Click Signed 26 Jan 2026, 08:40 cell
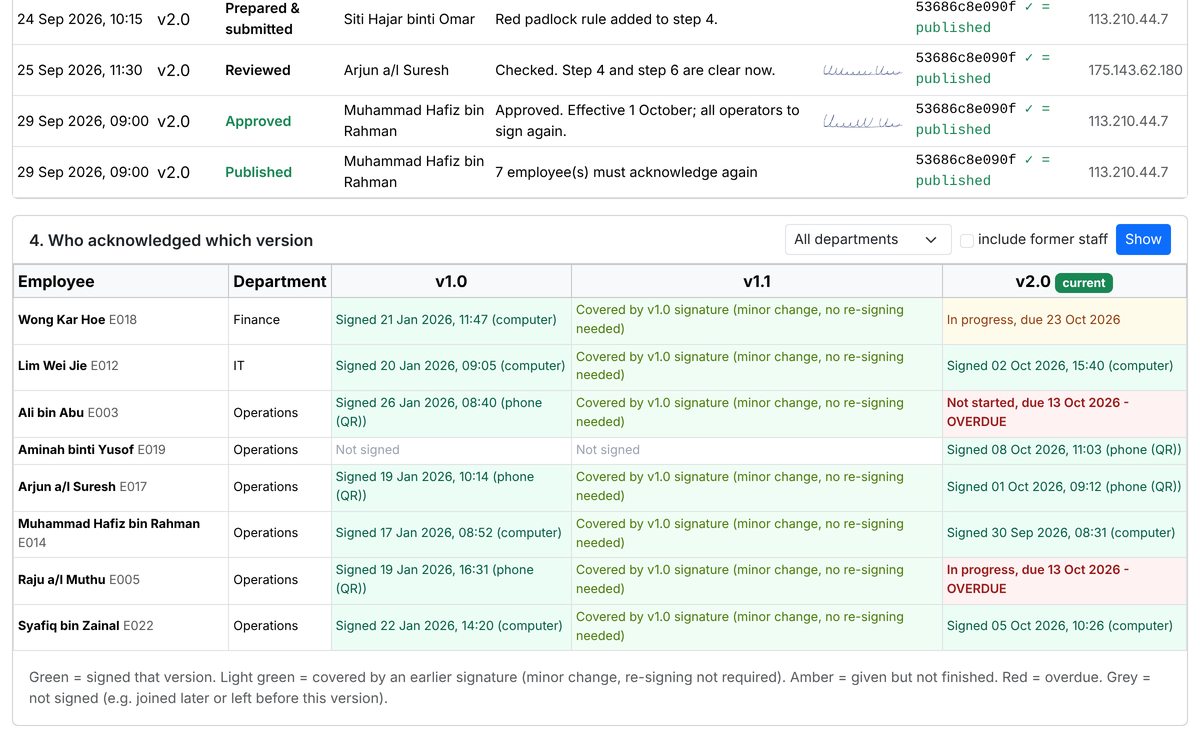Viewport: 1200px width, 750px height. tap(451, 413)
